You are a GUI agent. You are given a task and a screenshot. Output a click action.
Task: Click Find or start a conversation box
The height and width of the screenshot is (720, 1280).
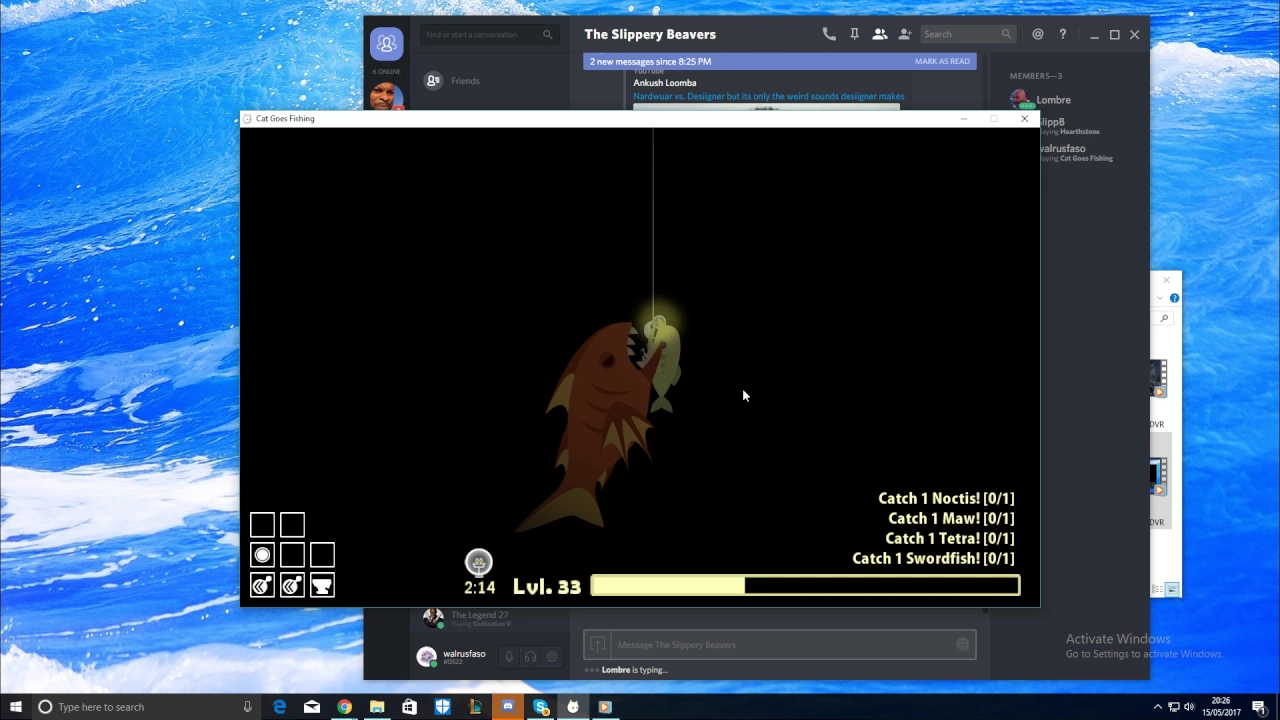[489, 34]
